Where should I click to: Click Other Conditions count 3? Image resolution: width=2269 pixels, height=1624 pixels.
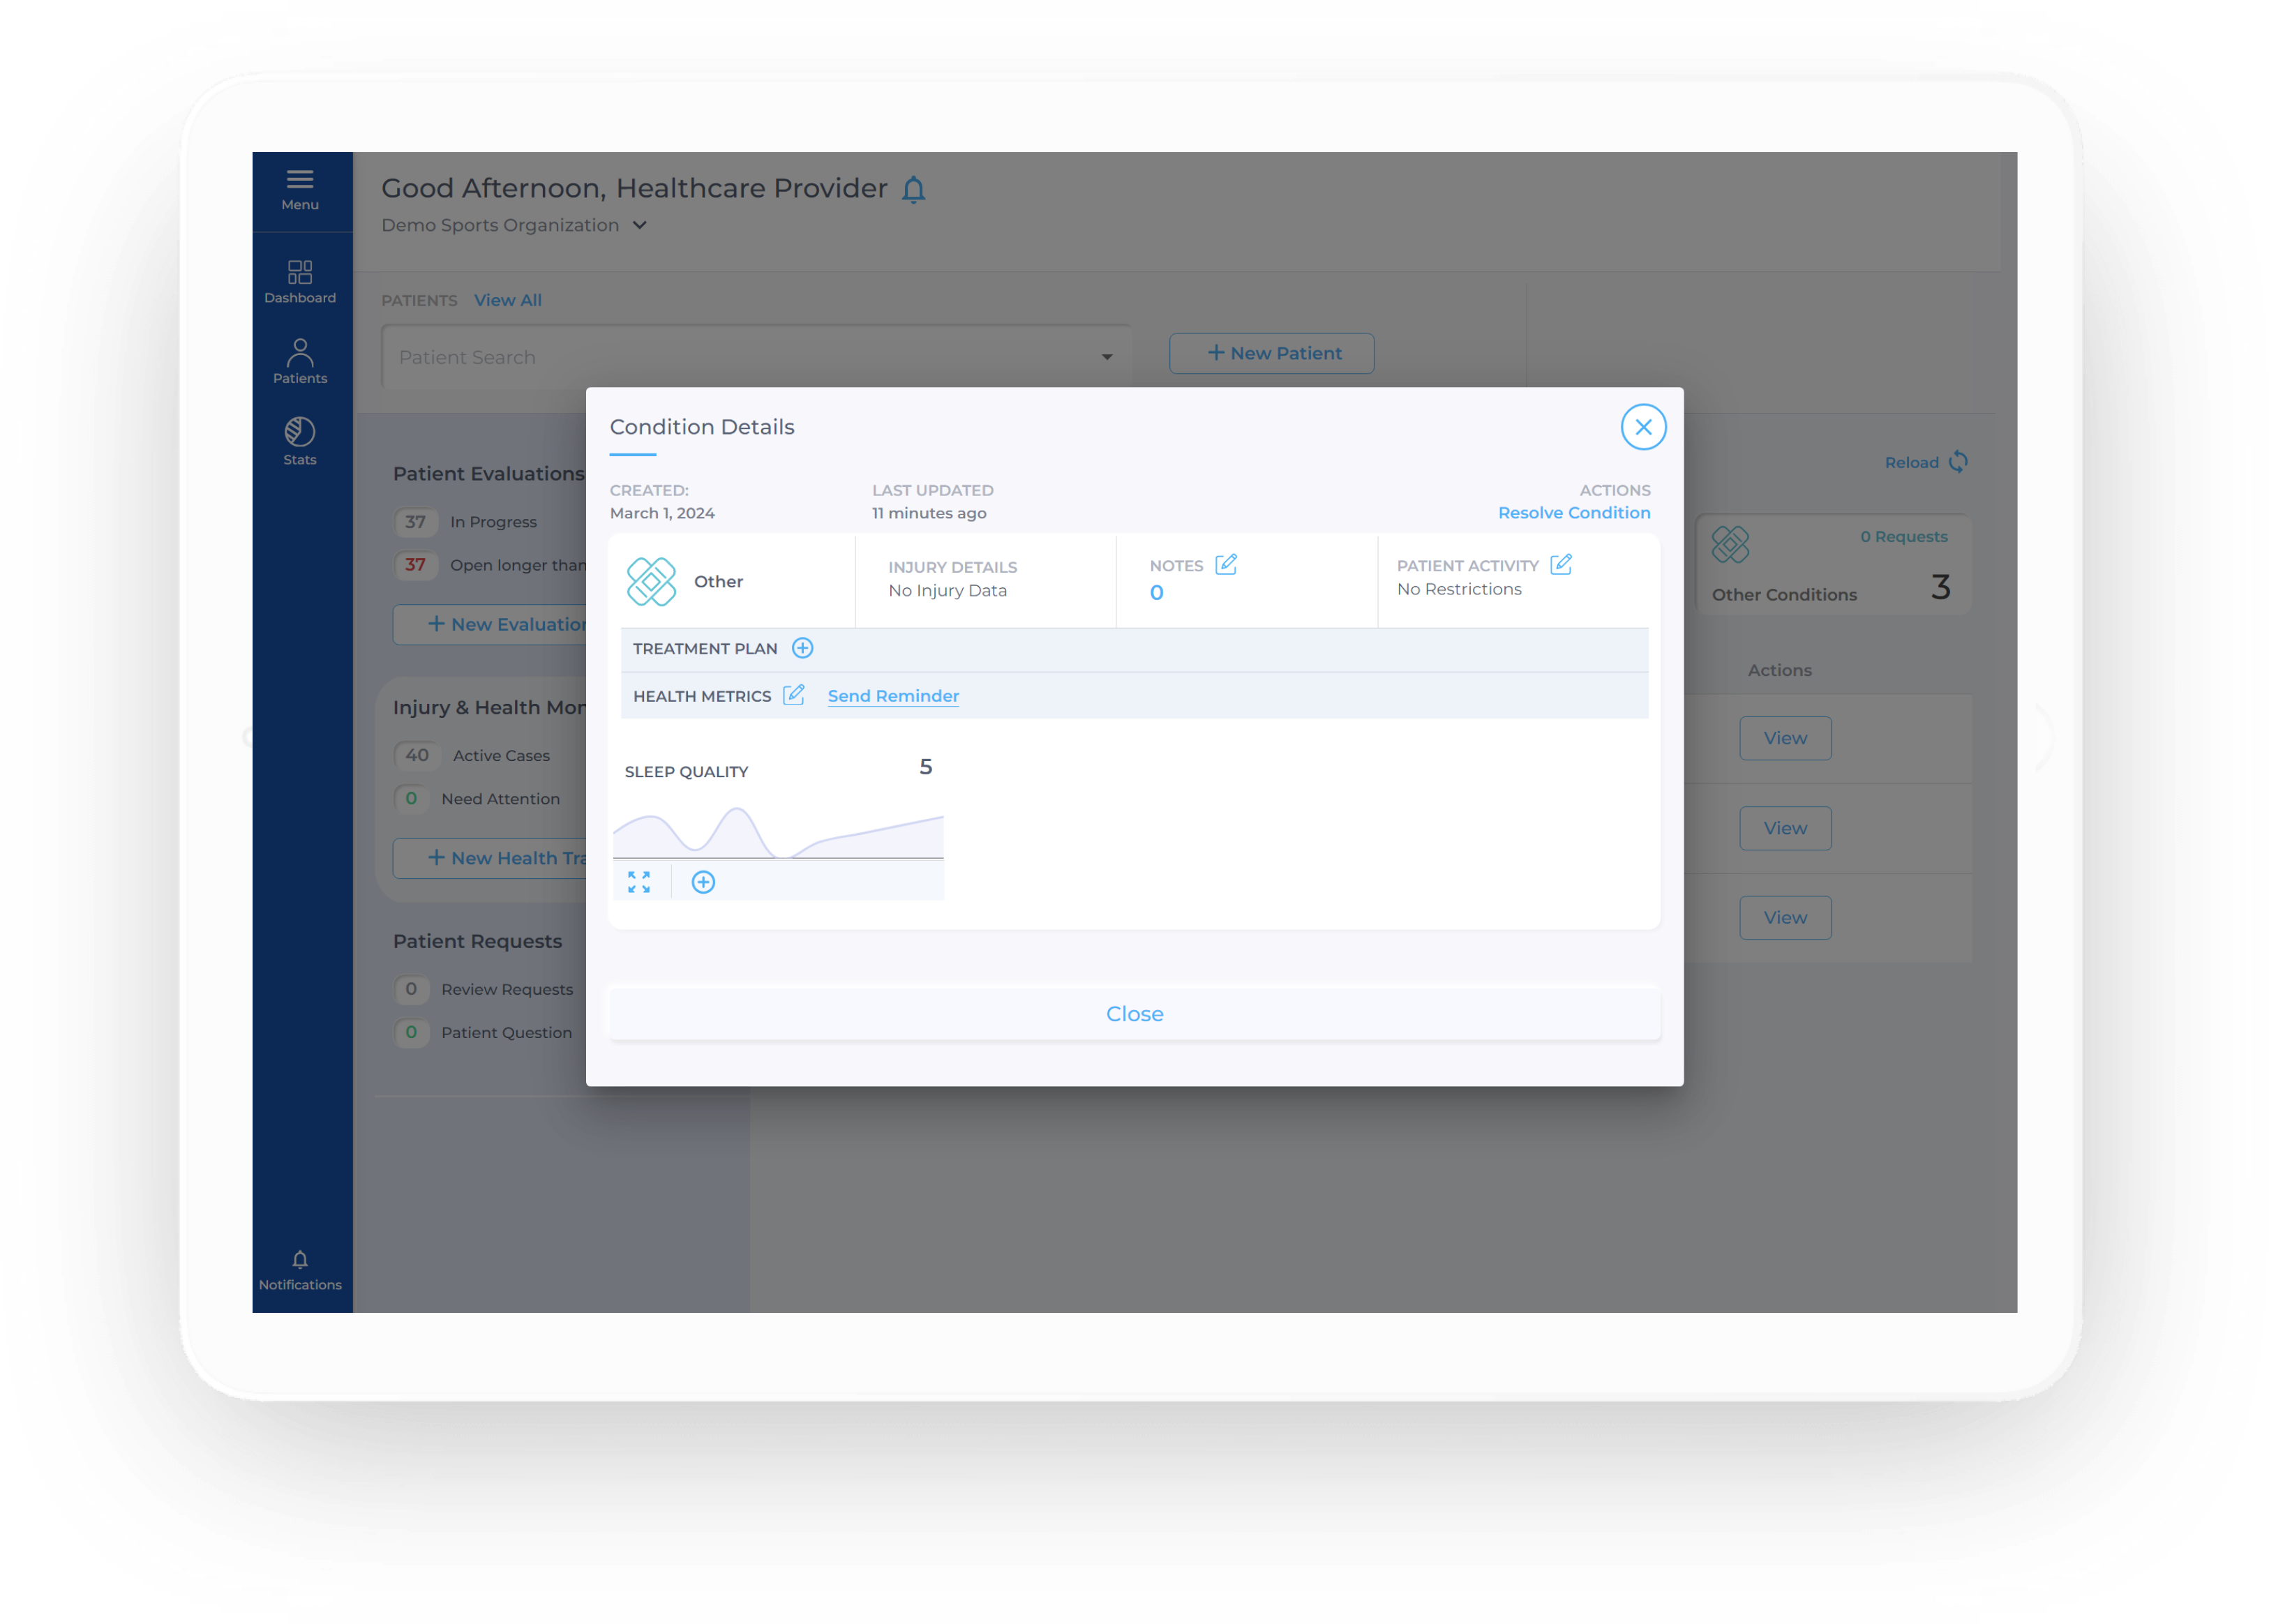pyautogui.click(x=1940, y=586)
